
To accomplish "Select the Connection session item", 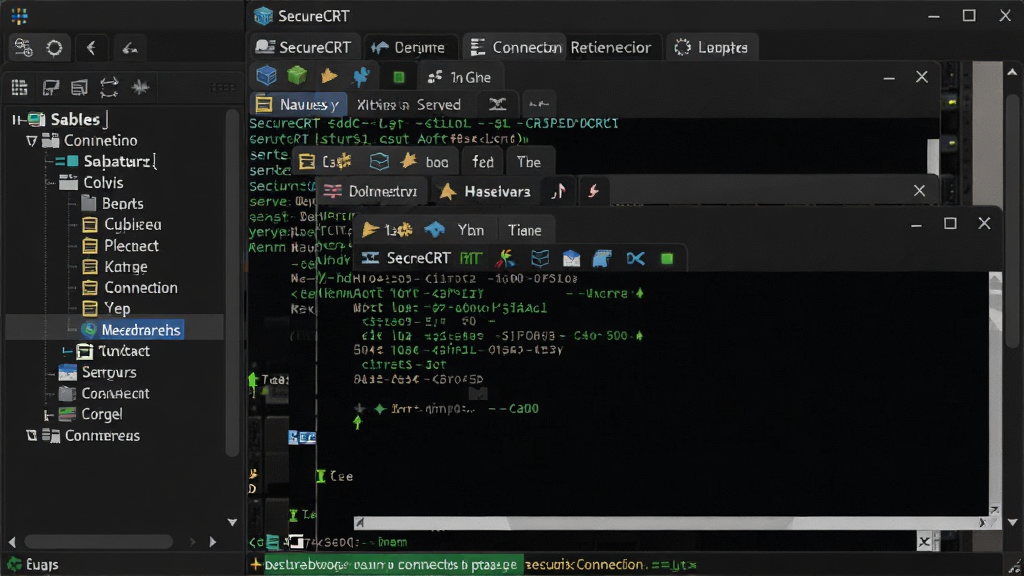I will coord(140,288).
